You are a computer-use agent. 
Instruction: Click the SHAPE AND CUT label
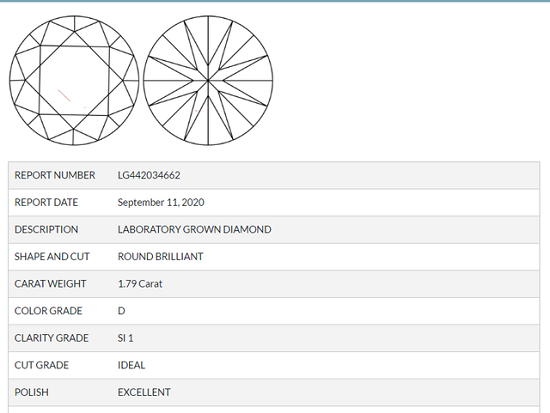point(52,257)
